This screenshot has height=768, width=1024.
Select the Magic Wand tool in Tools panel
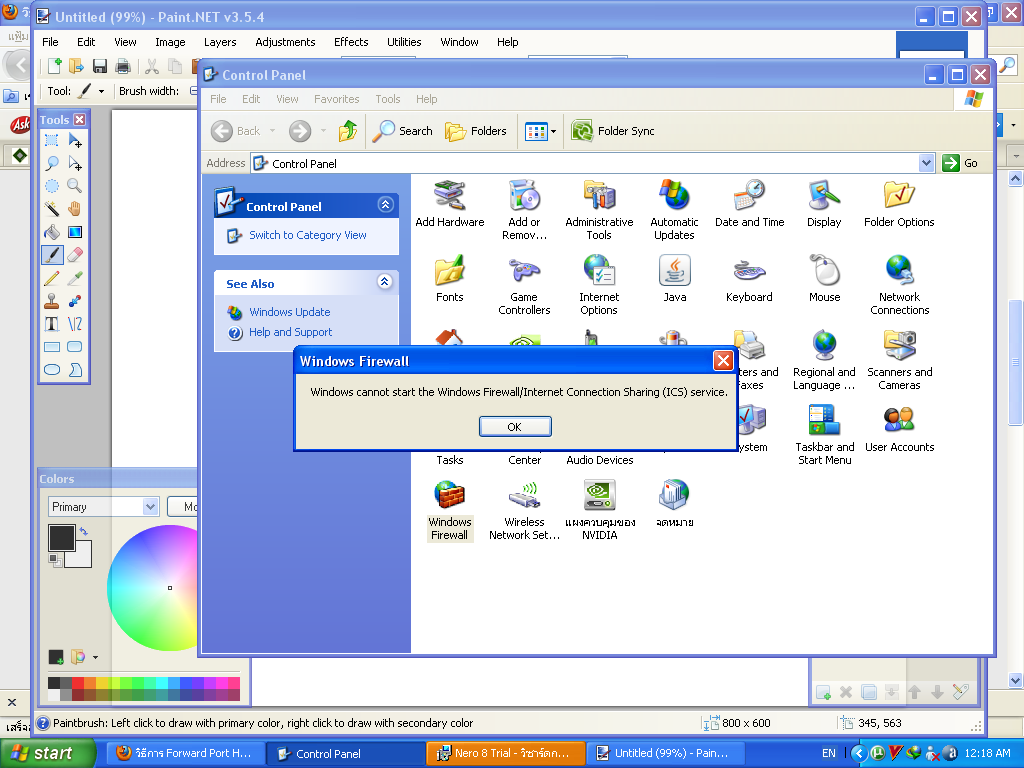pos(52,209)
